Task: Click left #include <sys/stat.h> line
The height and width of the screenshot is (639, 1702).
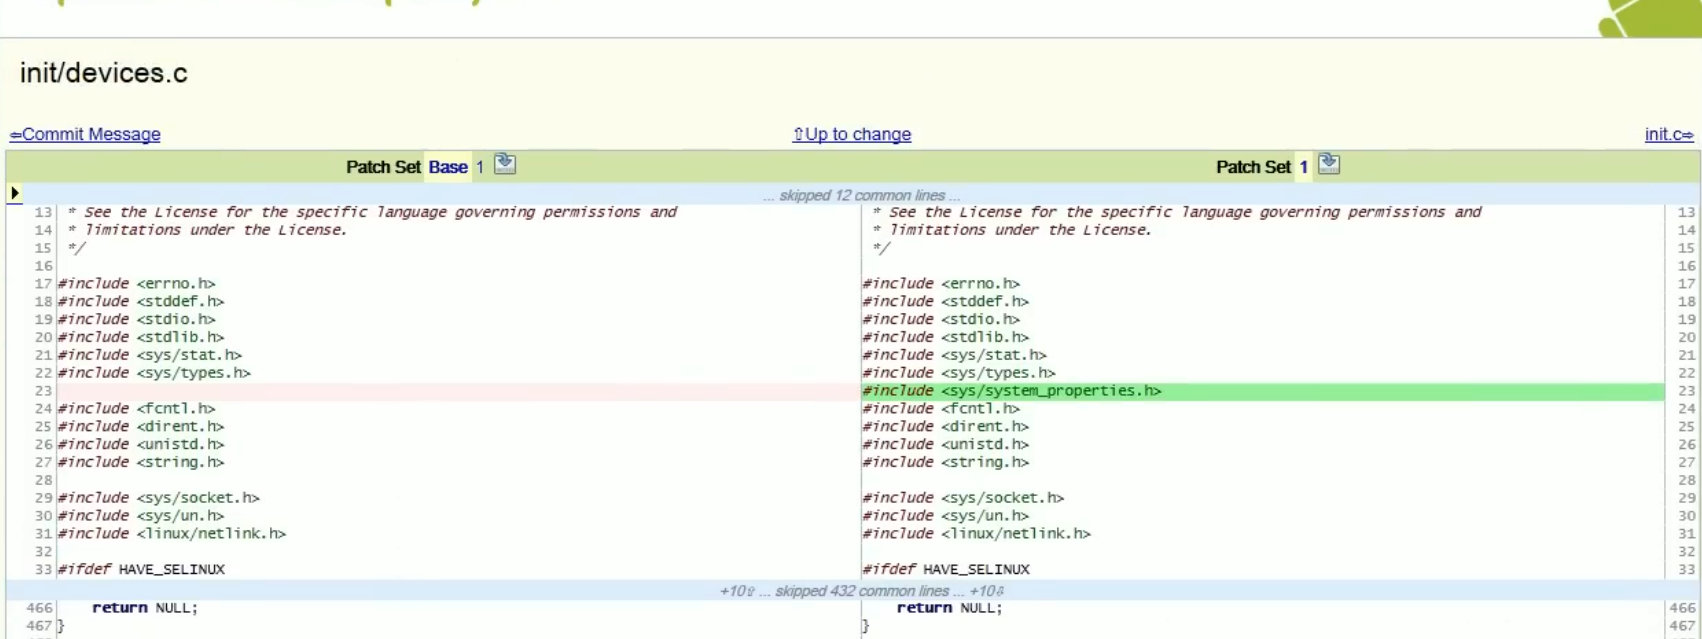Action: pos(150,355)
